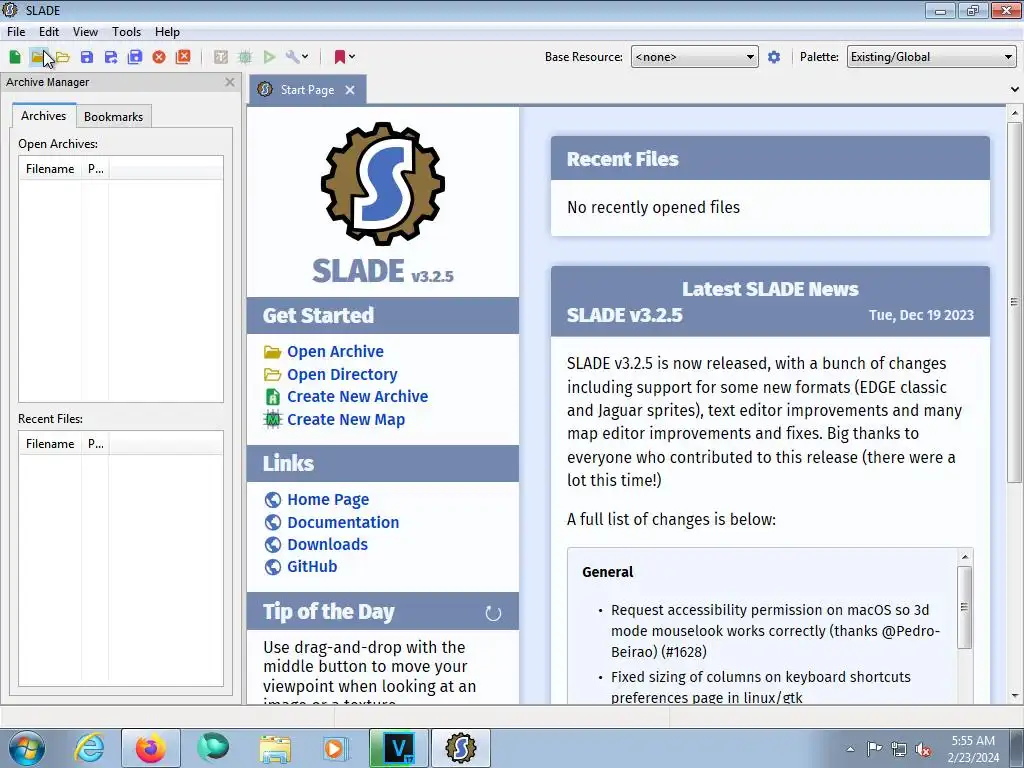The height and width of the screenshot is (768, 1024).
Task: Click the New Archive toolbar icon
Action: click(15, 57)
